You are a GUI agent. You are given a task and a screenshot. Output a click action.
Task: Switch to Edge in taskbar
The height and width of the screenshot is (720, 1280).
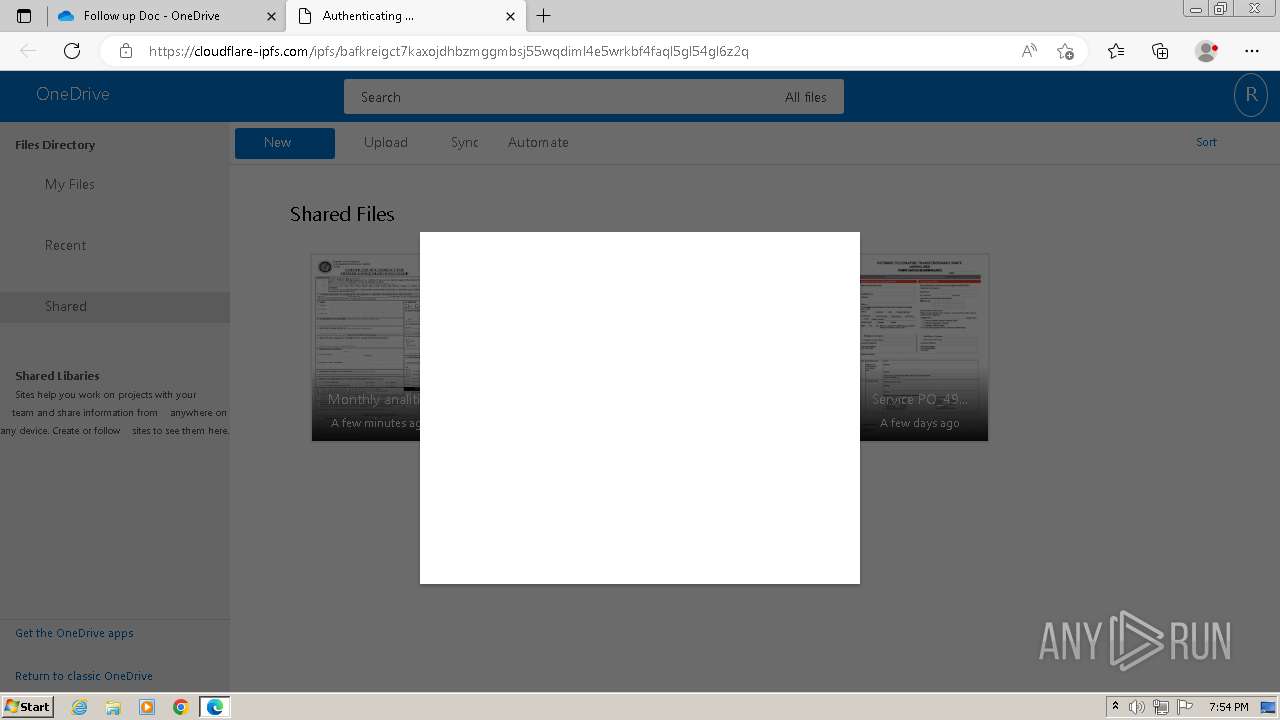tap(215, 707)
